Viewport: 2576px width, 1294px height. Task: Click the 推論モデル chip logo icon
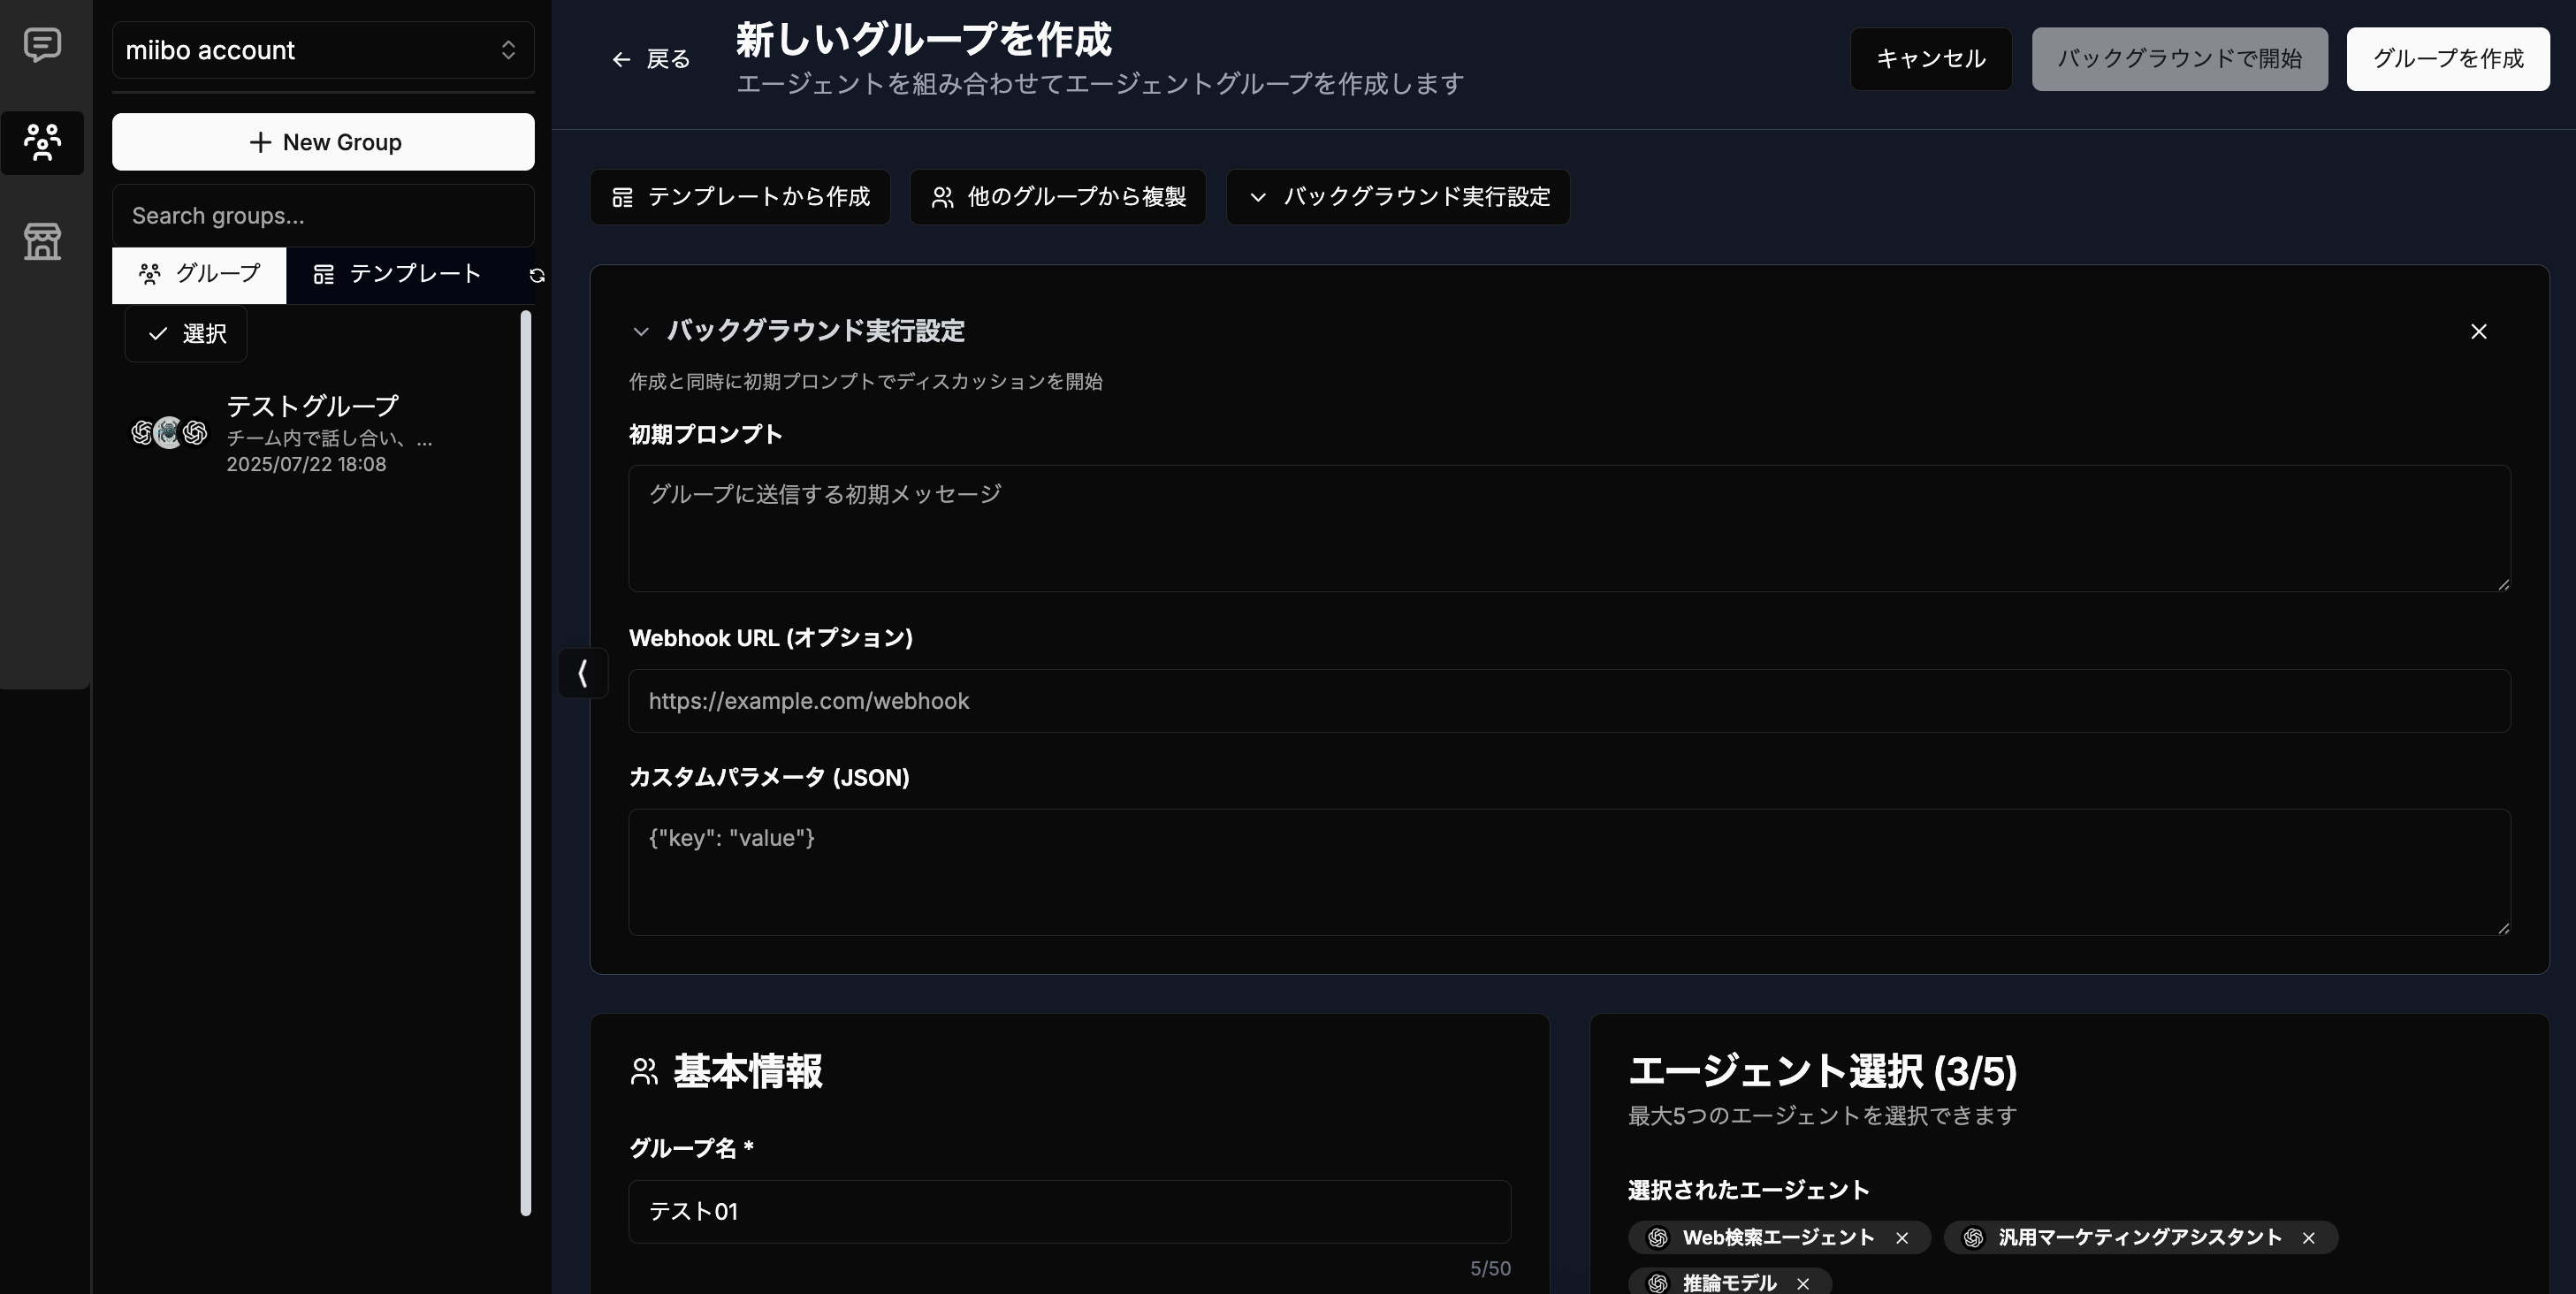pos(1658,1283)
